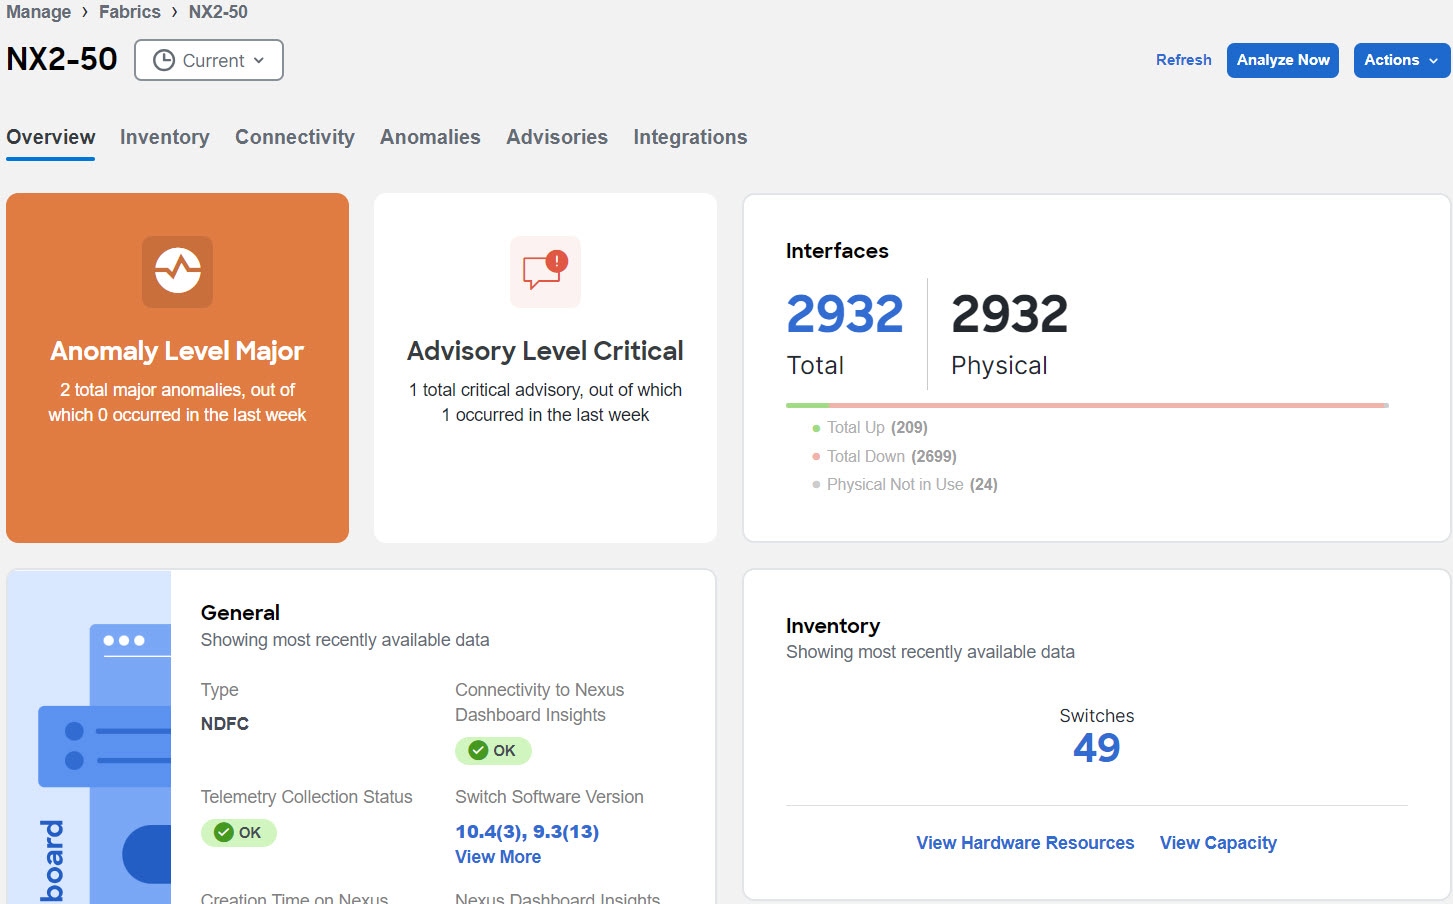Click the anomaly heartbeat pulse icon

(177, 271)
